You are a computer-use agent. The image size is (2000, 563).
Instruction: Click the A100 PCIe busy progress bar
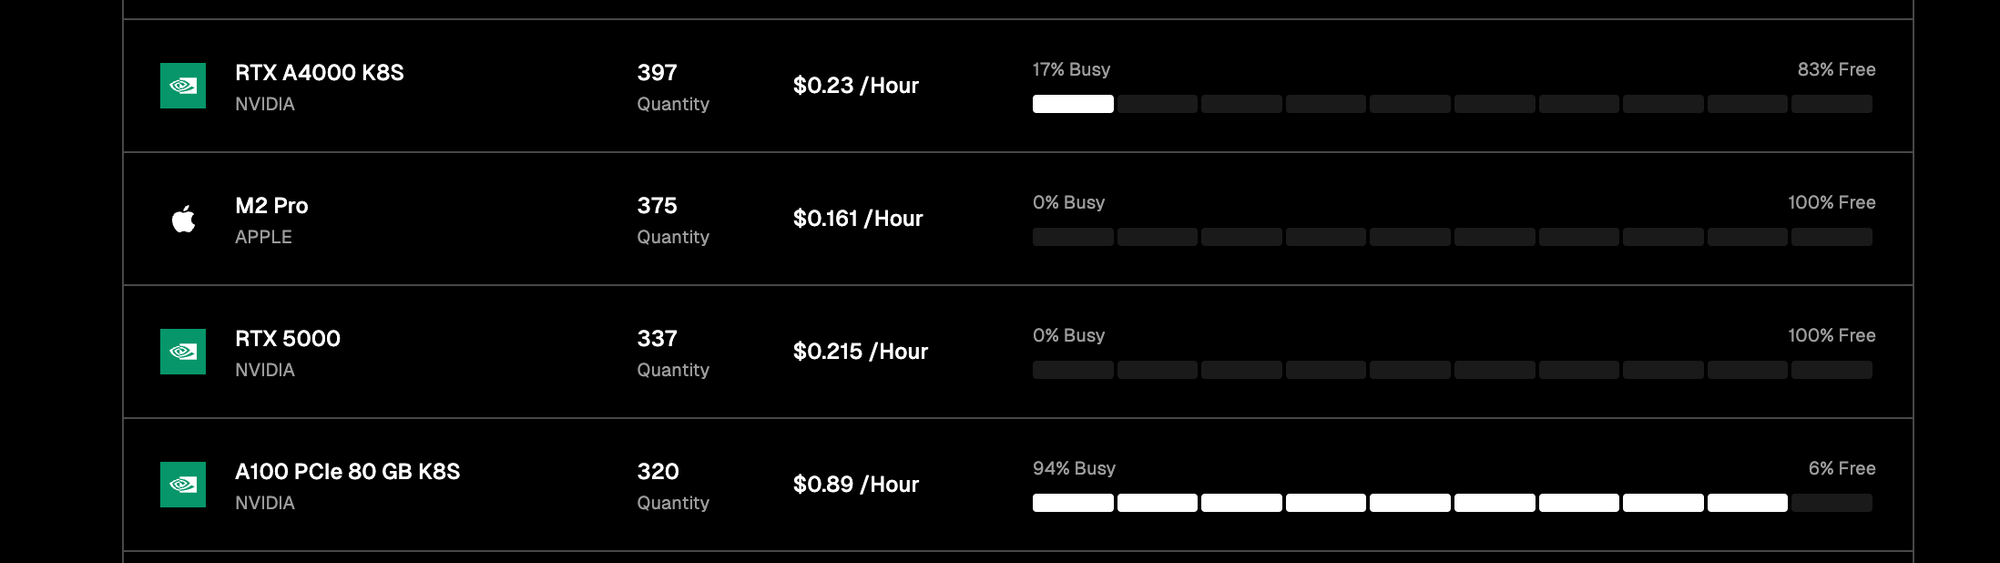tap(1452, 503)
